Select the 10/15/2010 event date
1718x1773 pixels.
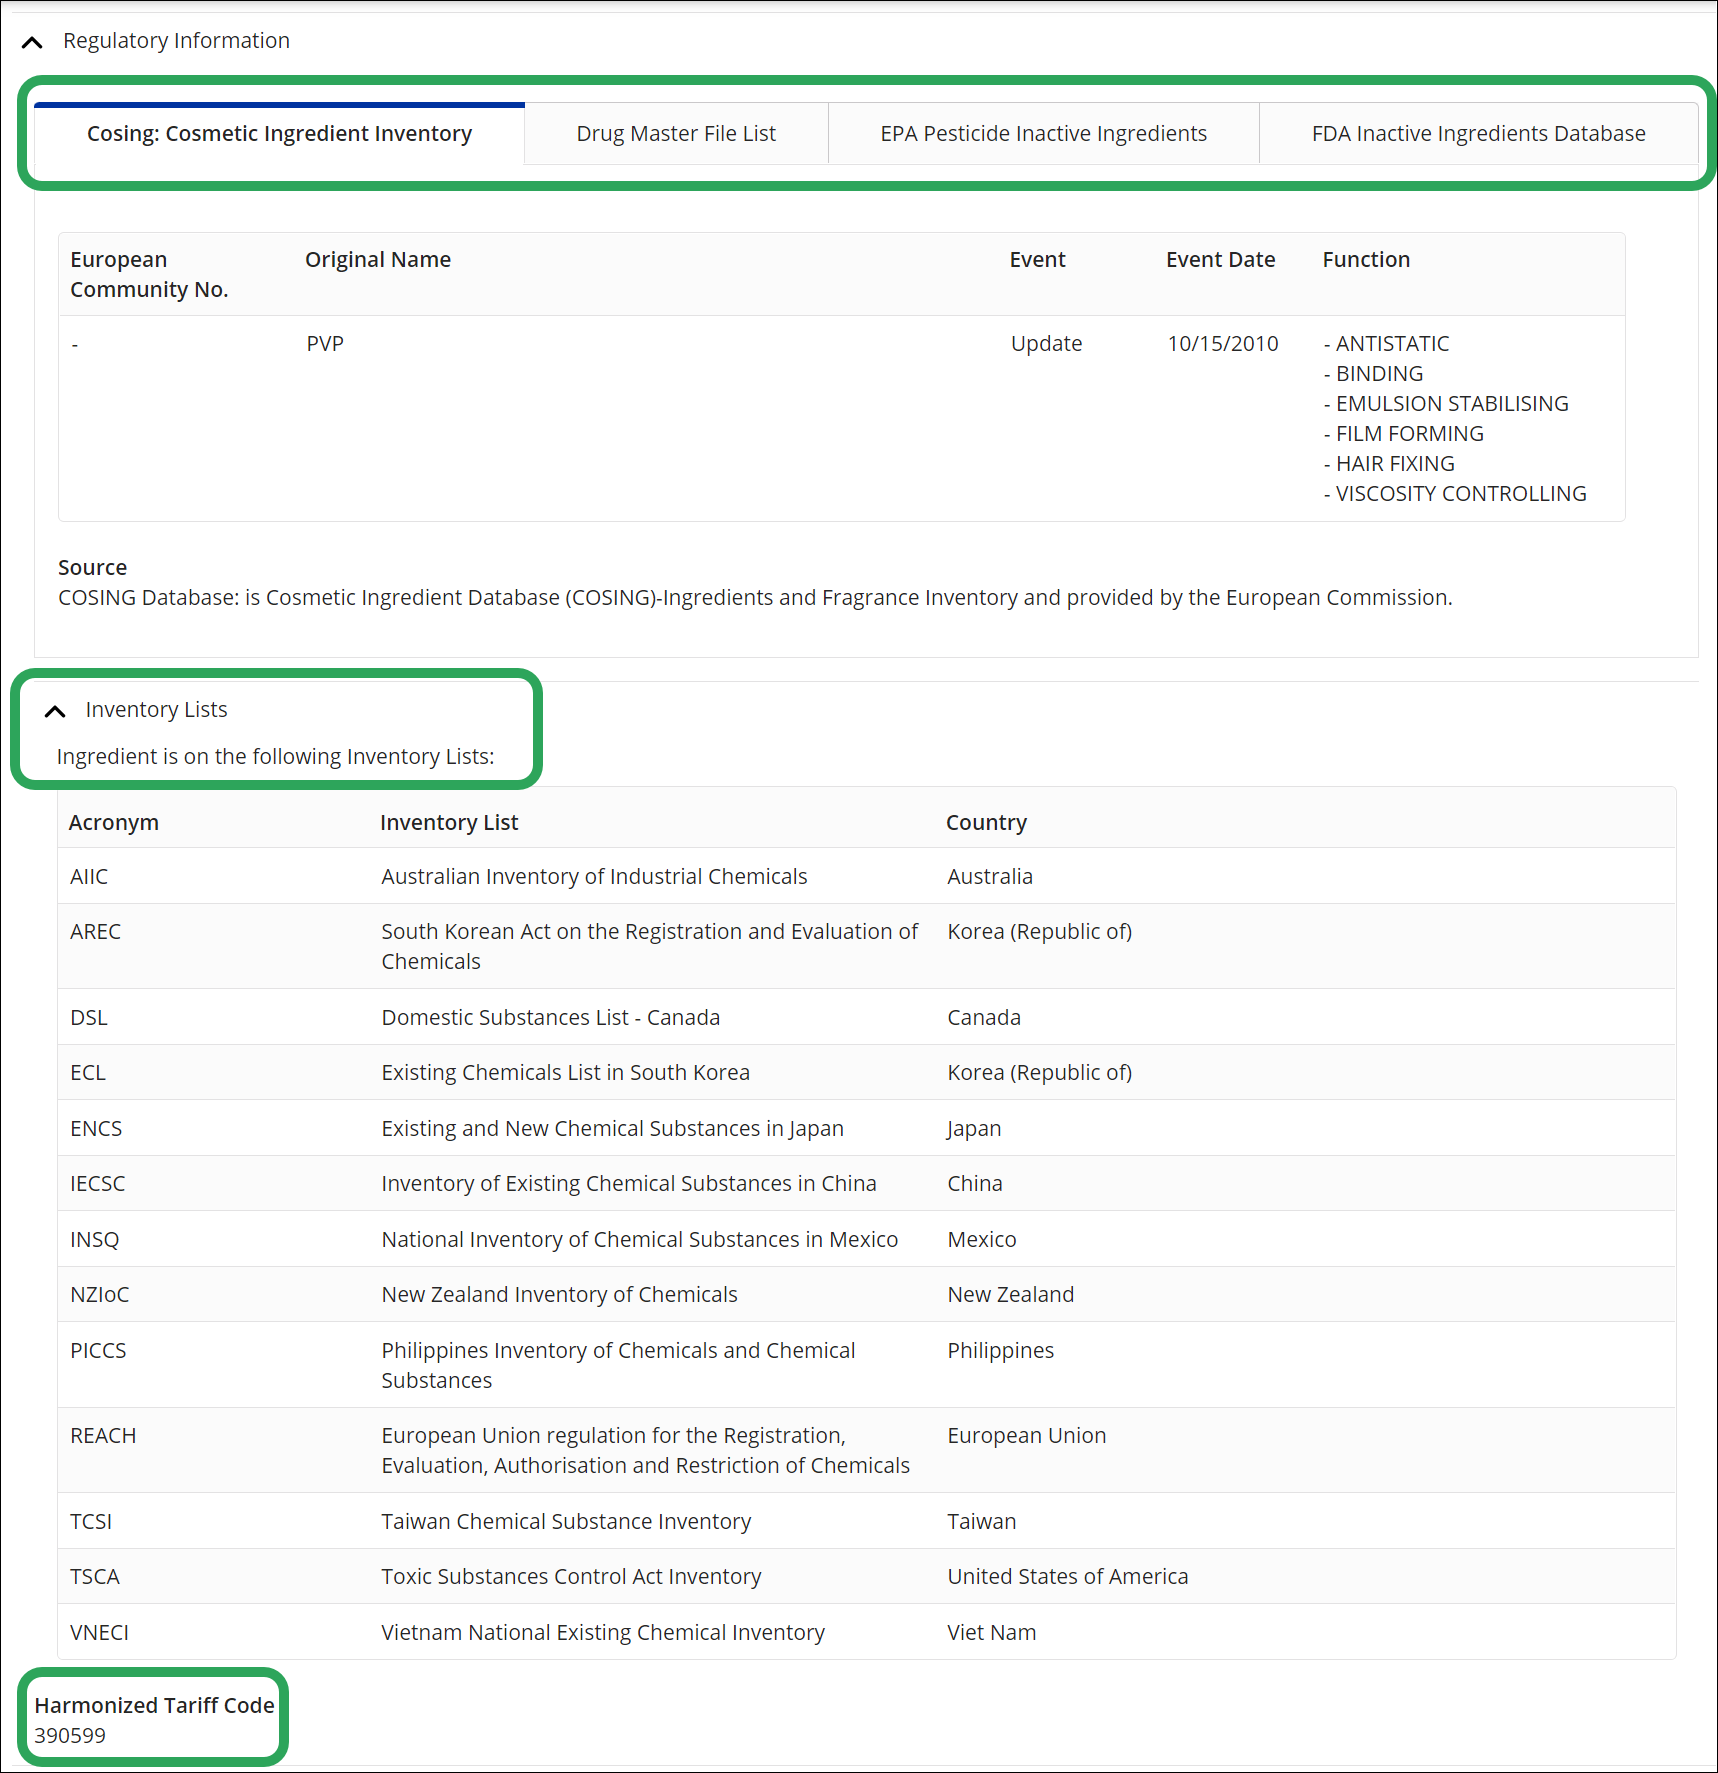1223,343
